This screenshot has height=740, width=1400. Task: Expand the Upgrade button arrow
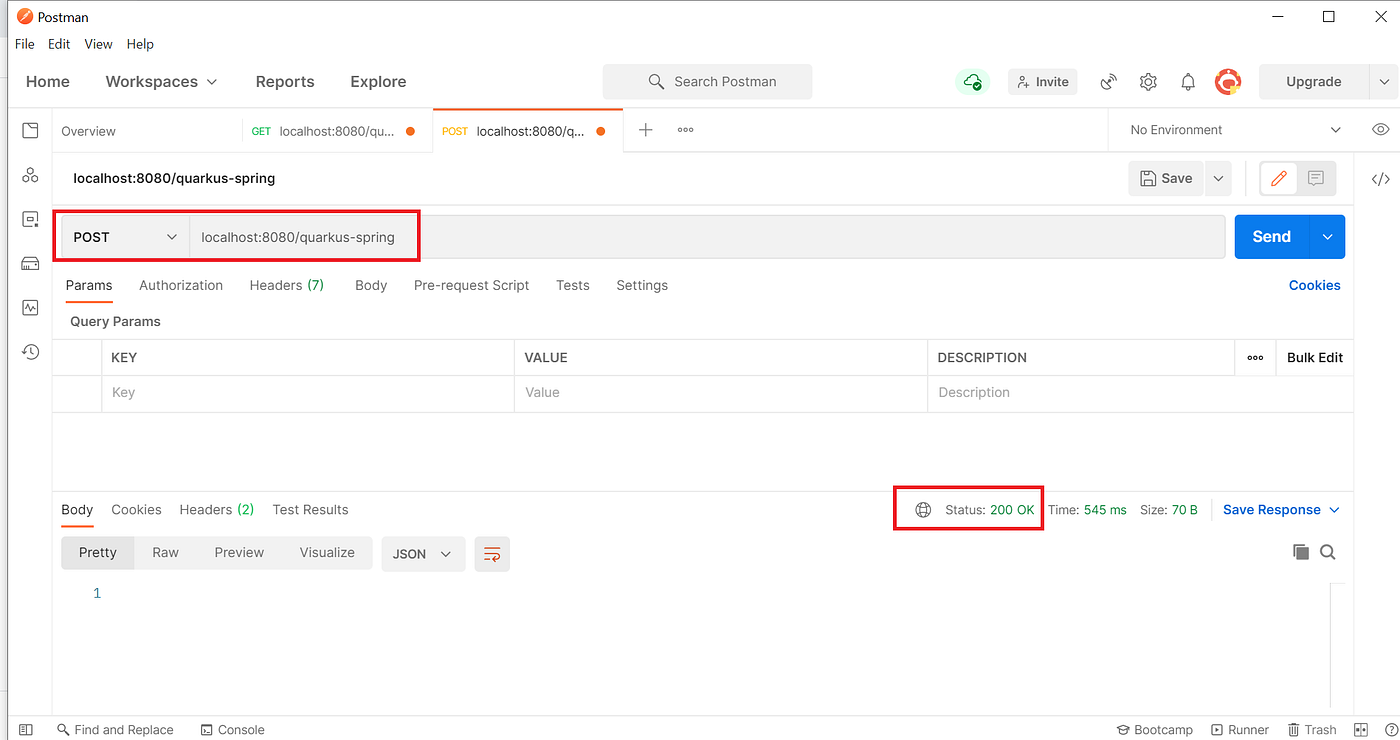(x=1383, y=82)
